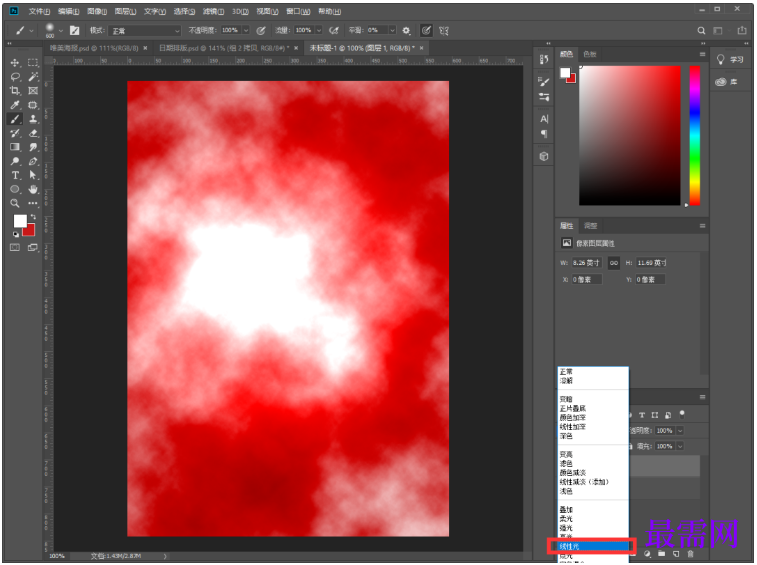757x565 pixels.
Task: Select the Lasso tool
Action: point(15,77)
